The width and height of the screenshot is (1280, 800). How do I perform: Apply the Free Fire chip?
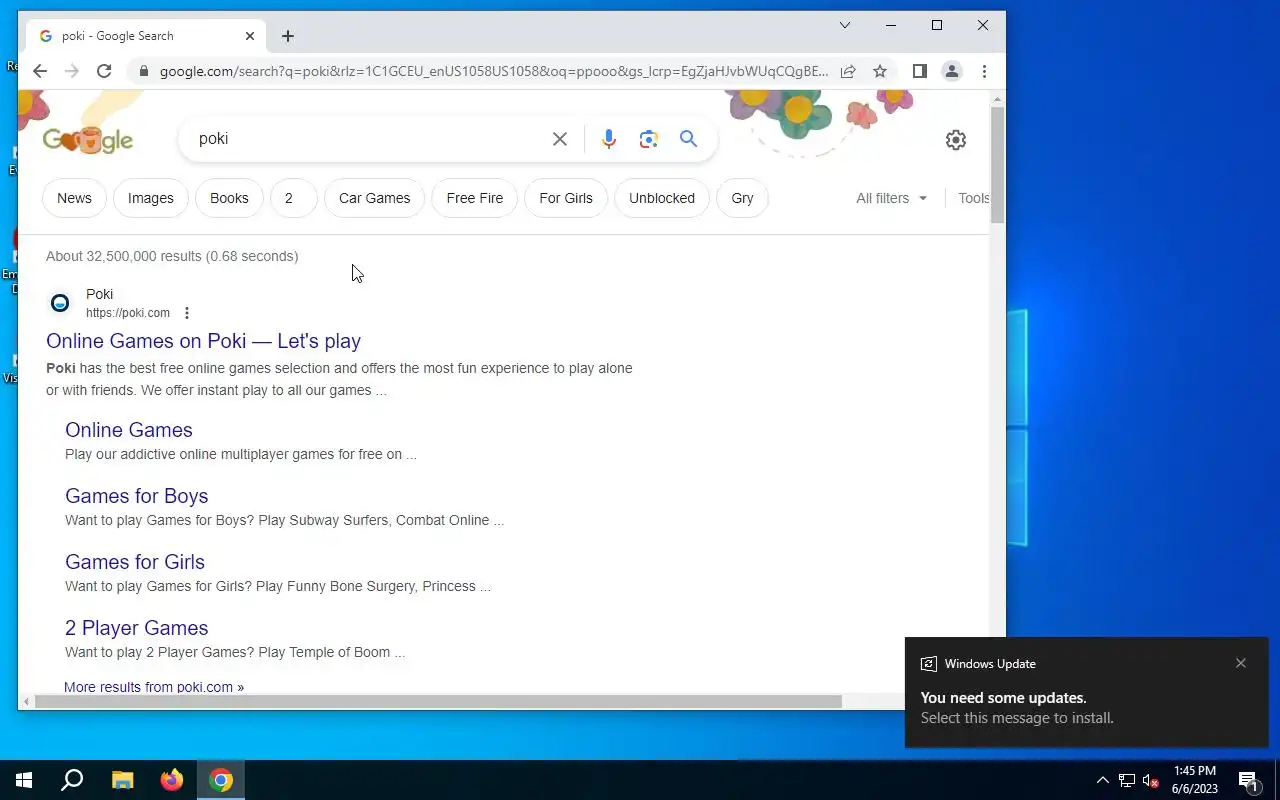pyautogui.click(x=475, y=198)
